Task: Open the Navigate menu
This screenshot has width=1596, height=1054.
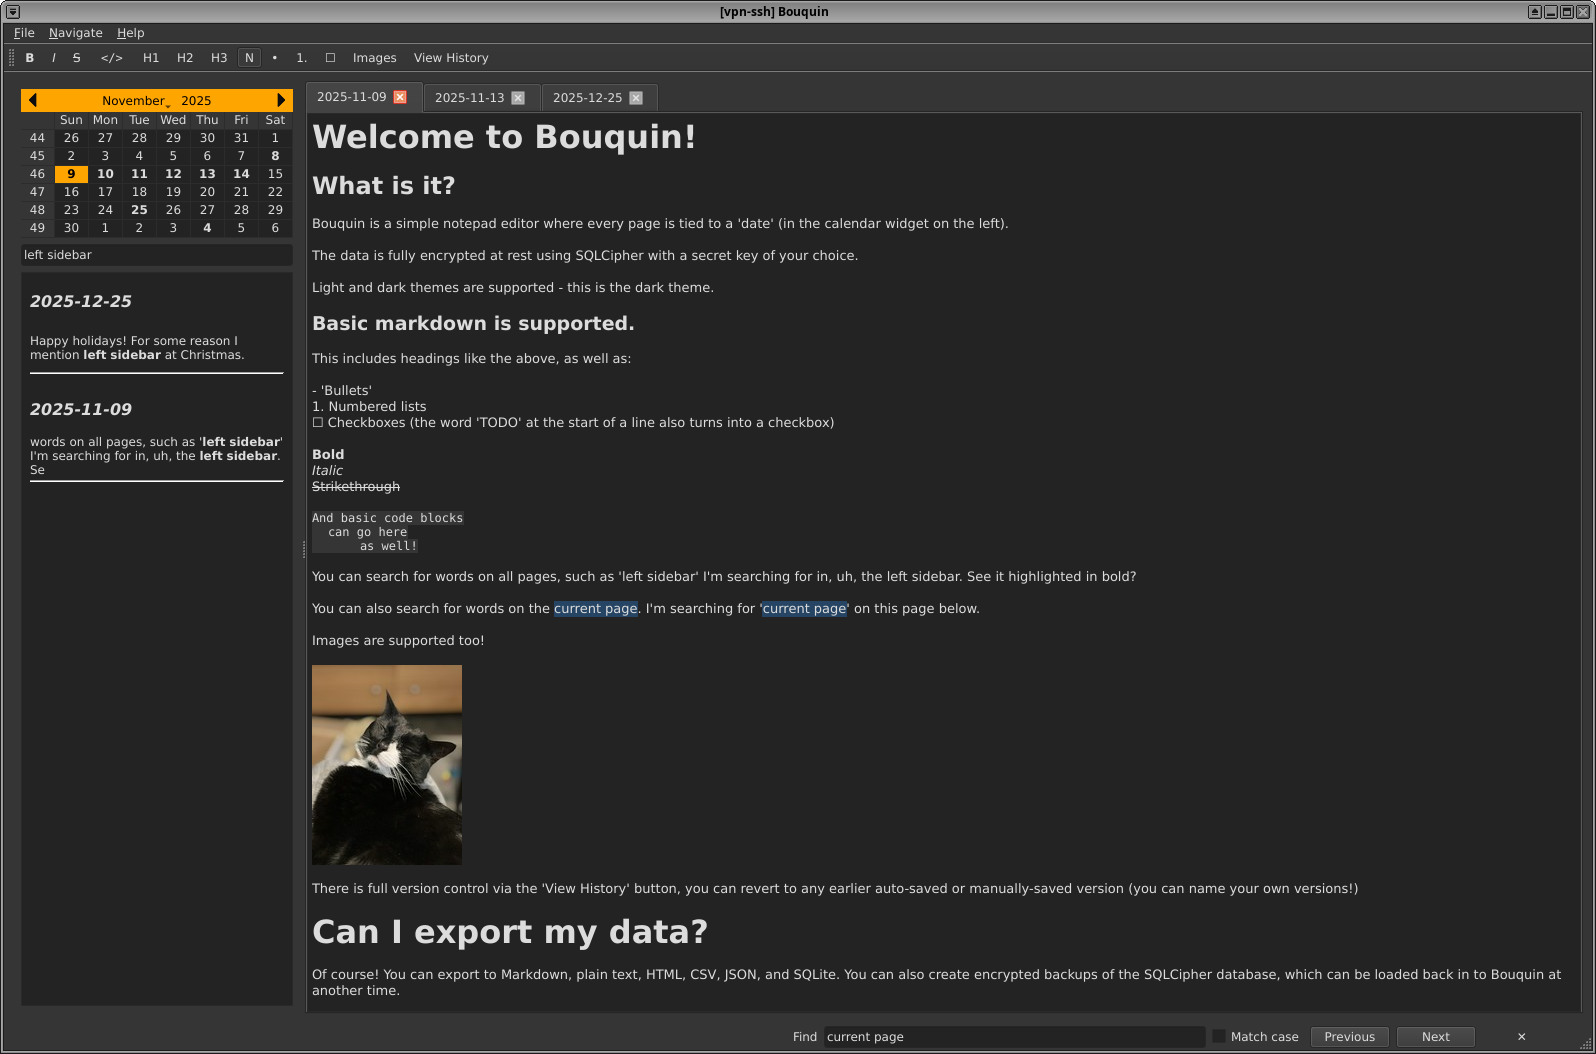Action: [x=75, y=33]
